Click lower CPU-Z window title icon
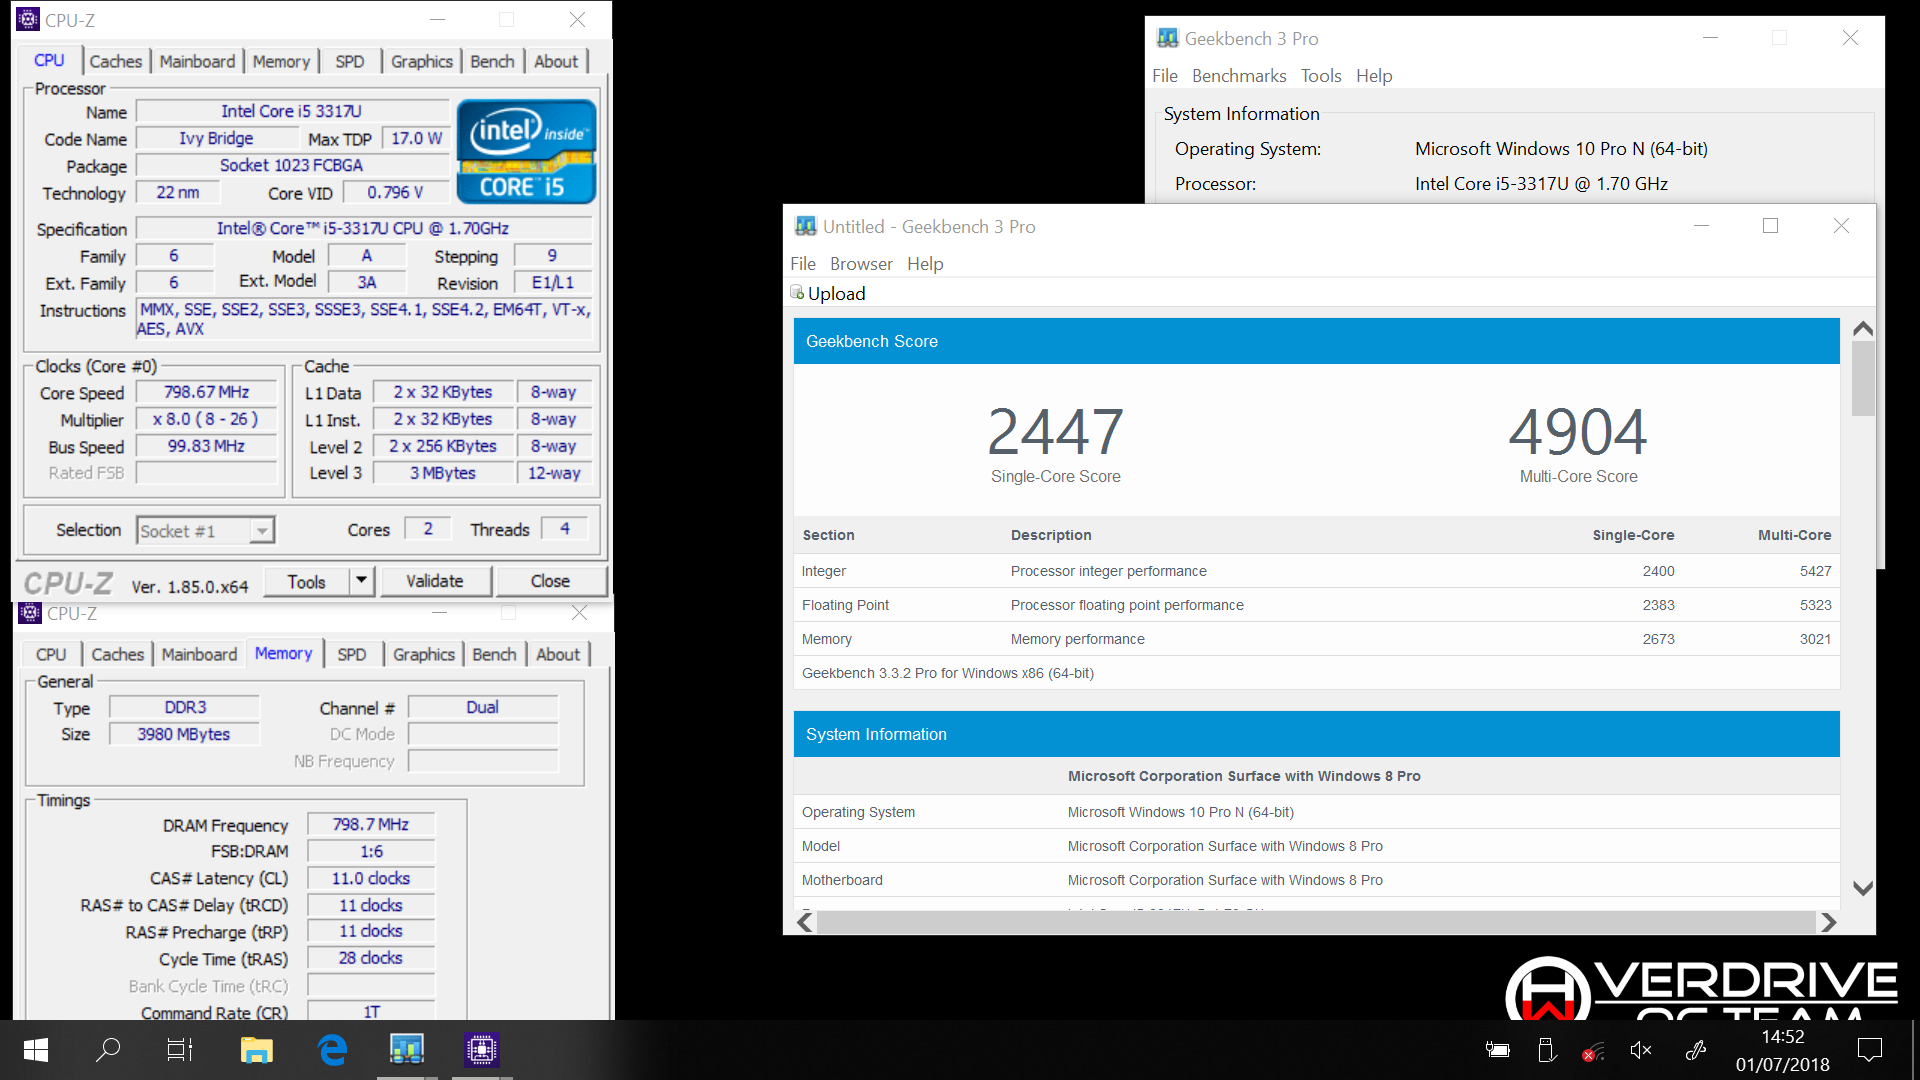Image resolution: width=1920 pixels, height=1080 pixels. pos(30,613)
